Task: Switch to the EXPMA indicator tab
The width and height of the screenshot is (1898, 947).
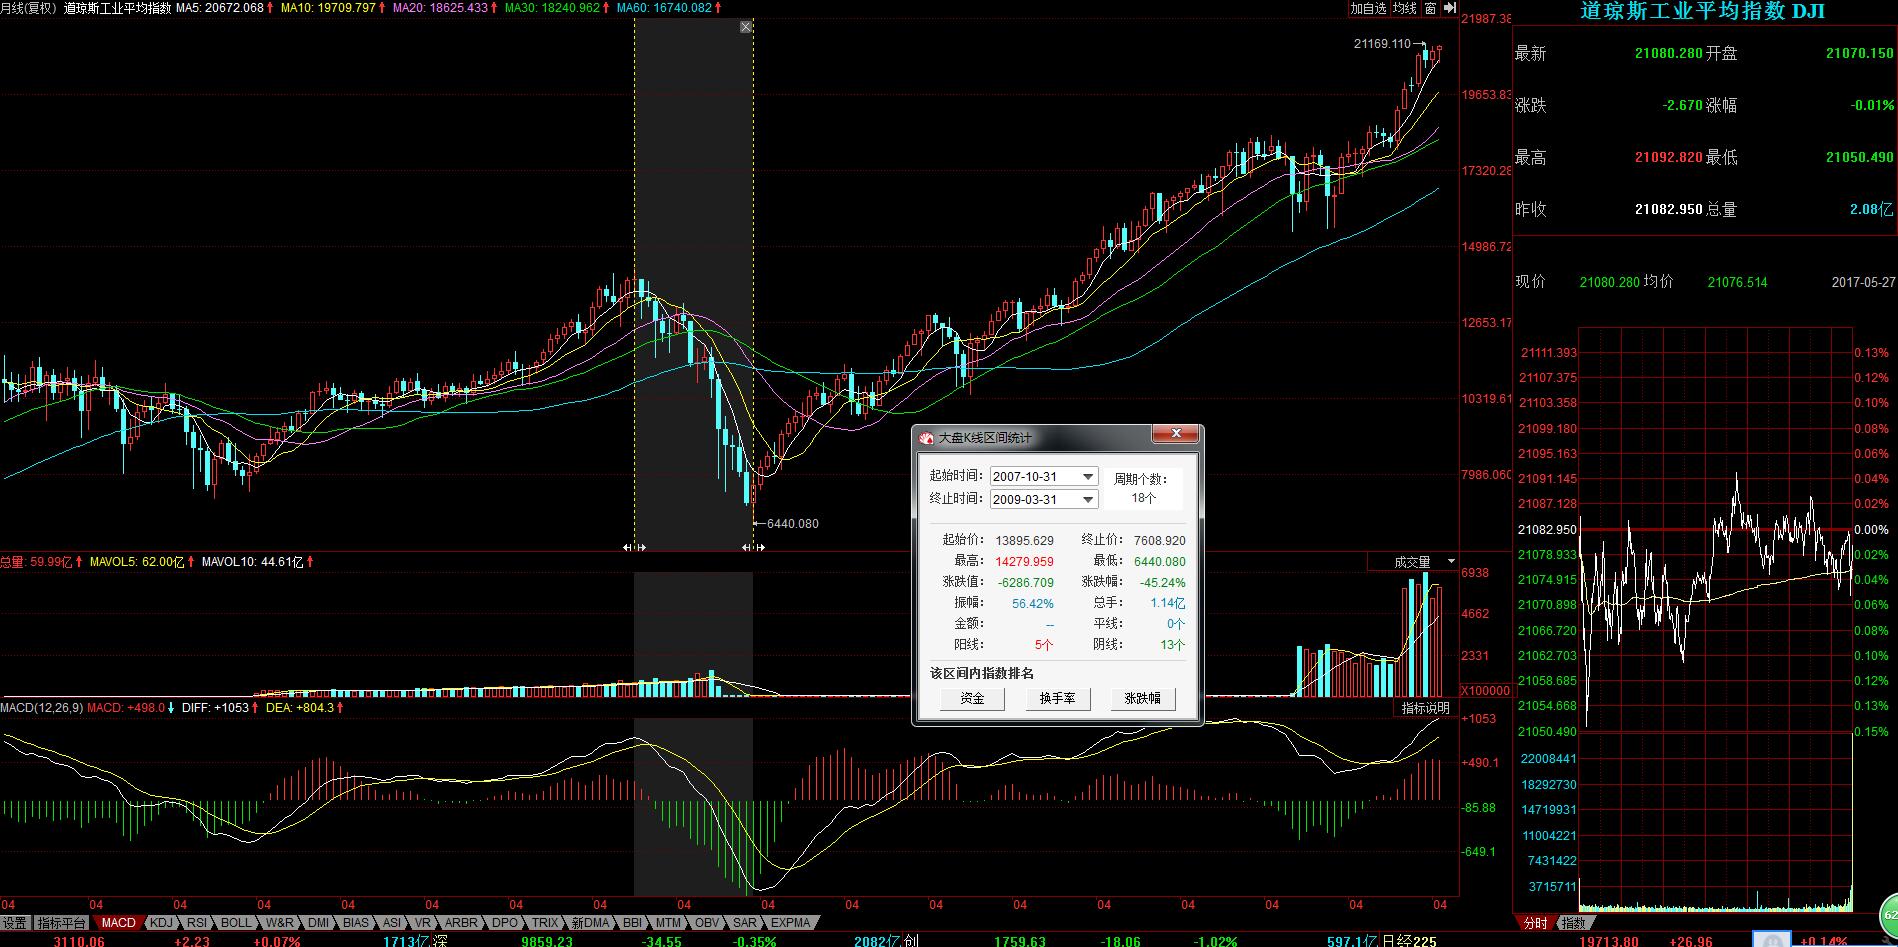Action: (791, 923)
